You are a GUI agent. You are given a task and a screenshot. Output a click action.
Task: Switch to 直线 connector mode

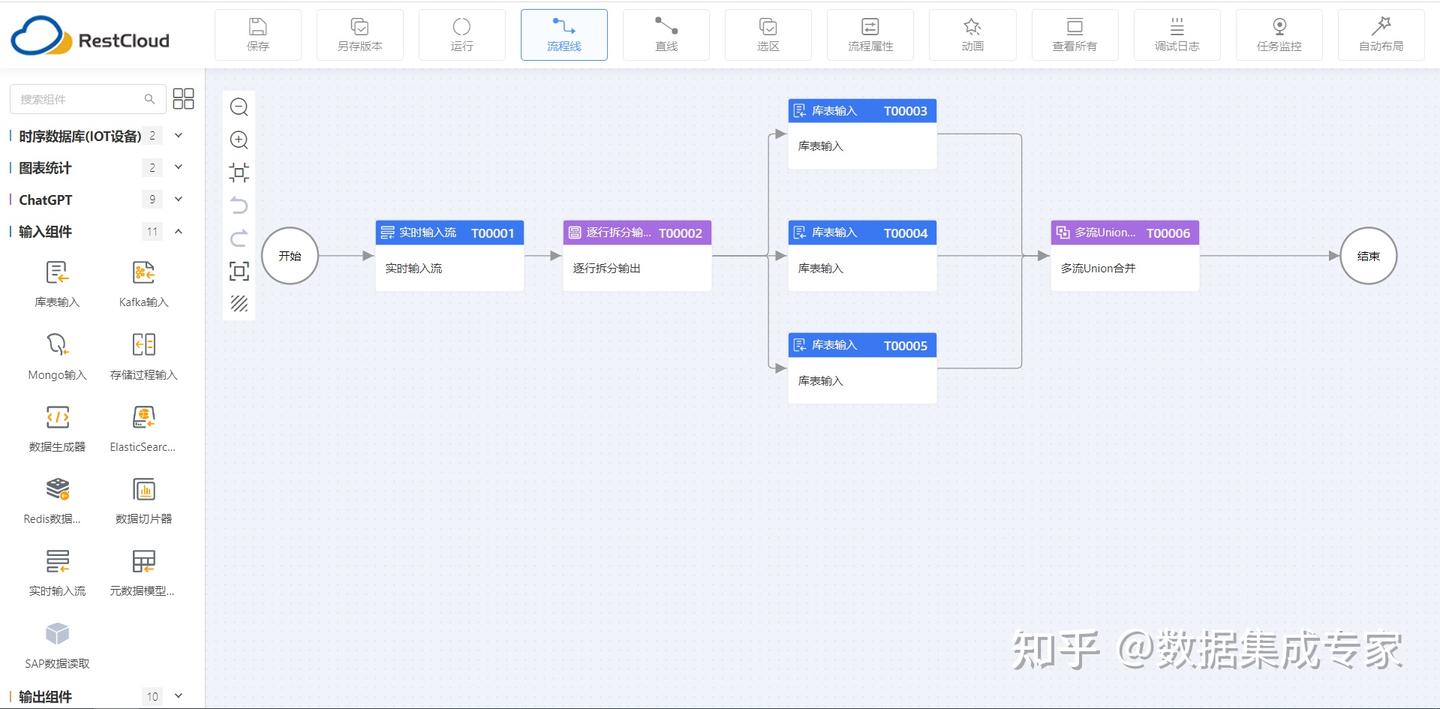pyautogui.click(x=666, y=34)
